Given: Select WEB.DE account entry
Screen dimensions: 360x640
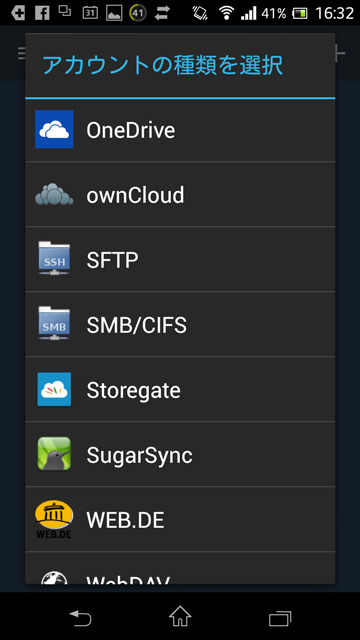Looking at the screenshot, I should 180,519.
